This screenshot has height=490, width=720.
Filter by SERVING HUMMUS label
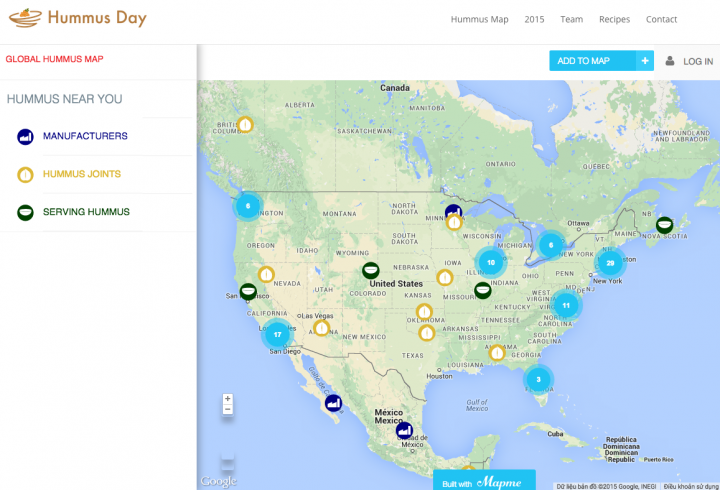[x=86, y=212]
